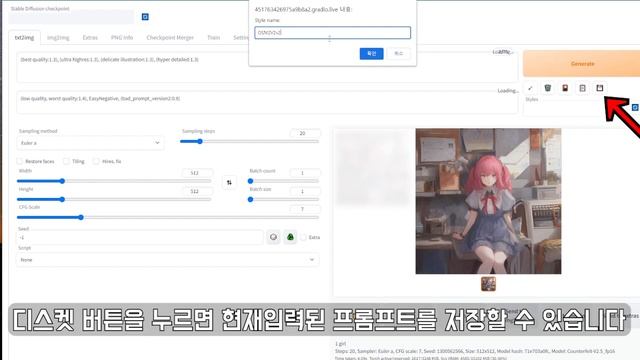Adjust the Width slider
The height and width of the screenshot is (360, 640).
click(x=114, y=181)
